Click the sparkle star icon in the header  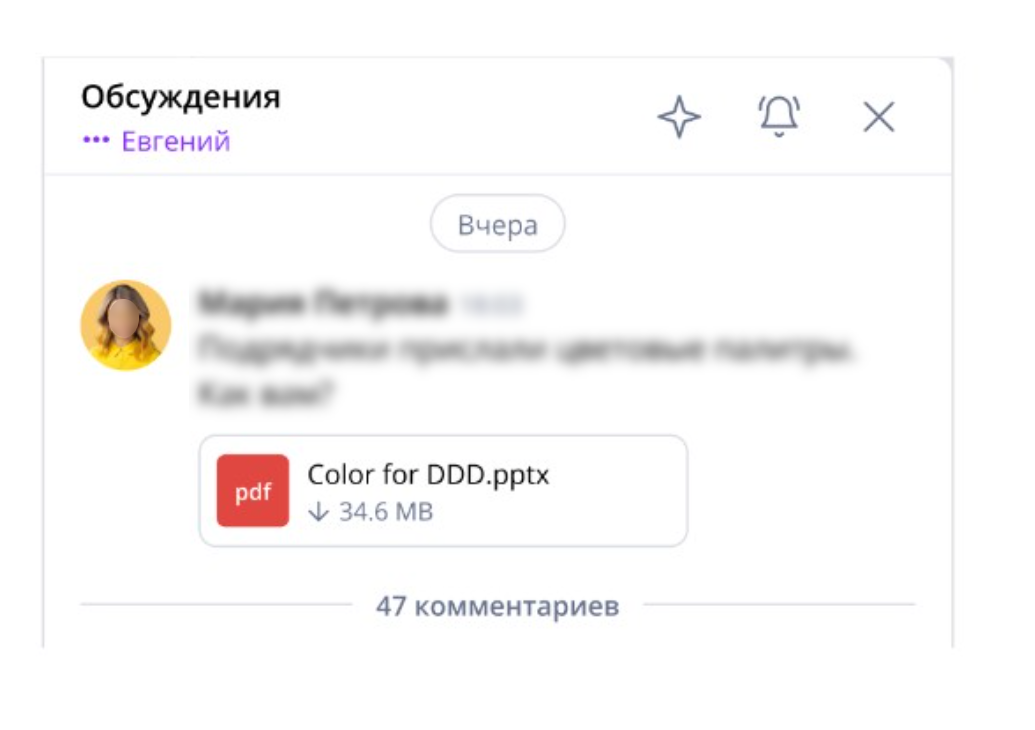(x=679, y=118)
